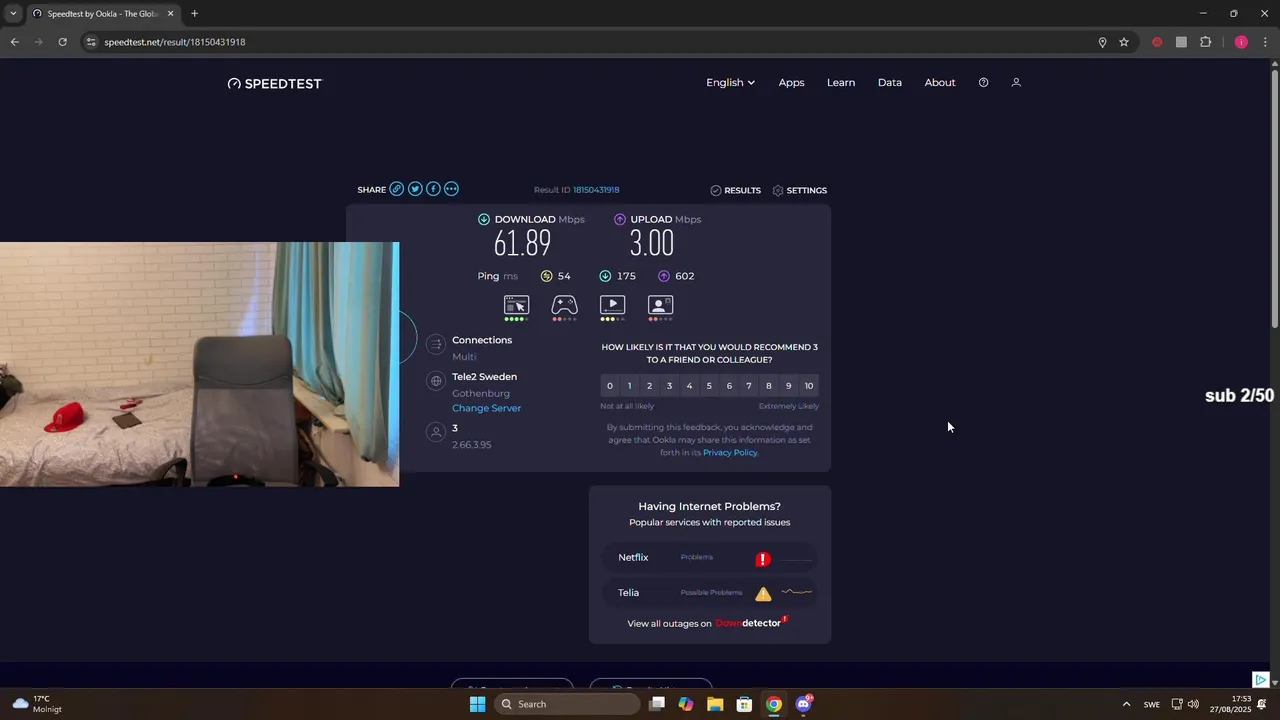This screenshot has width=1280, height=720.
Task: Share the result on Facebook
Action: point(433,189)
